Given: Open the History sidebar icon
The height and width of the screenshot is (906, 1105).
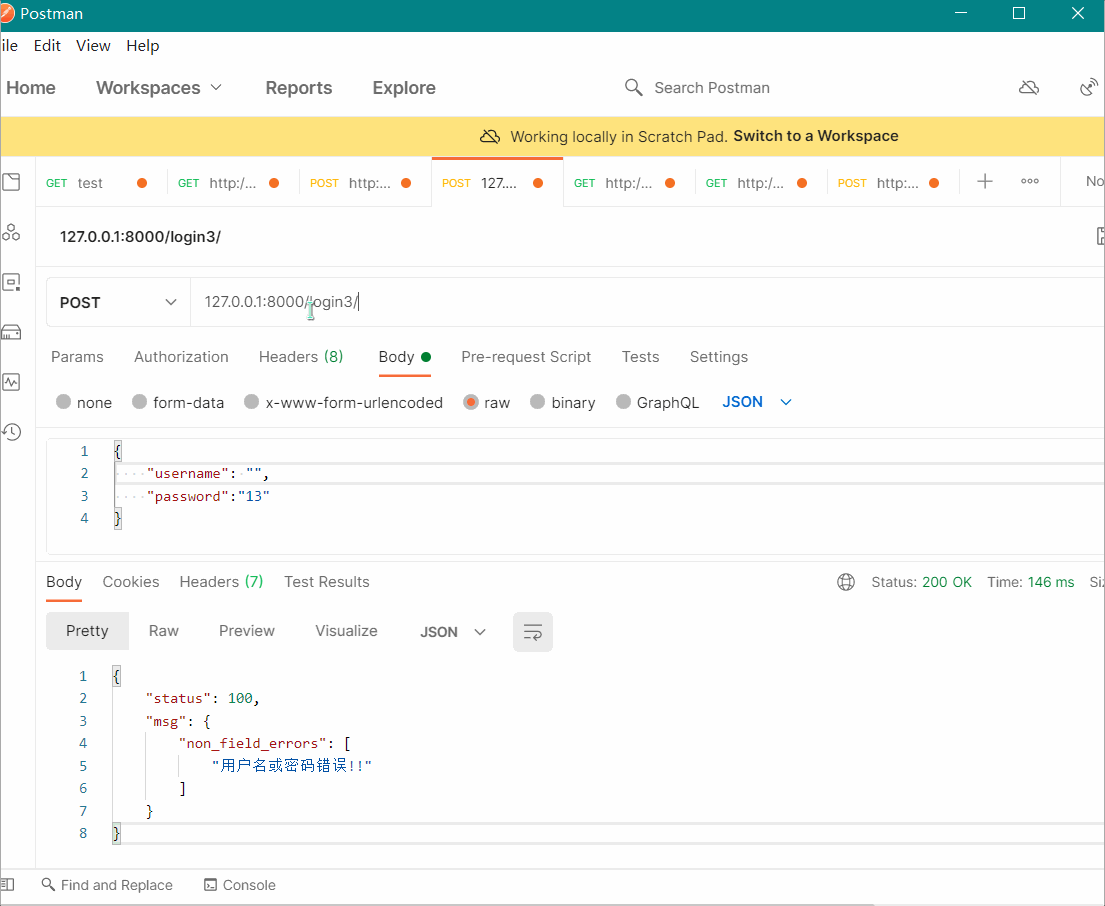Looking at the screenshot, I should click(11, 432).
